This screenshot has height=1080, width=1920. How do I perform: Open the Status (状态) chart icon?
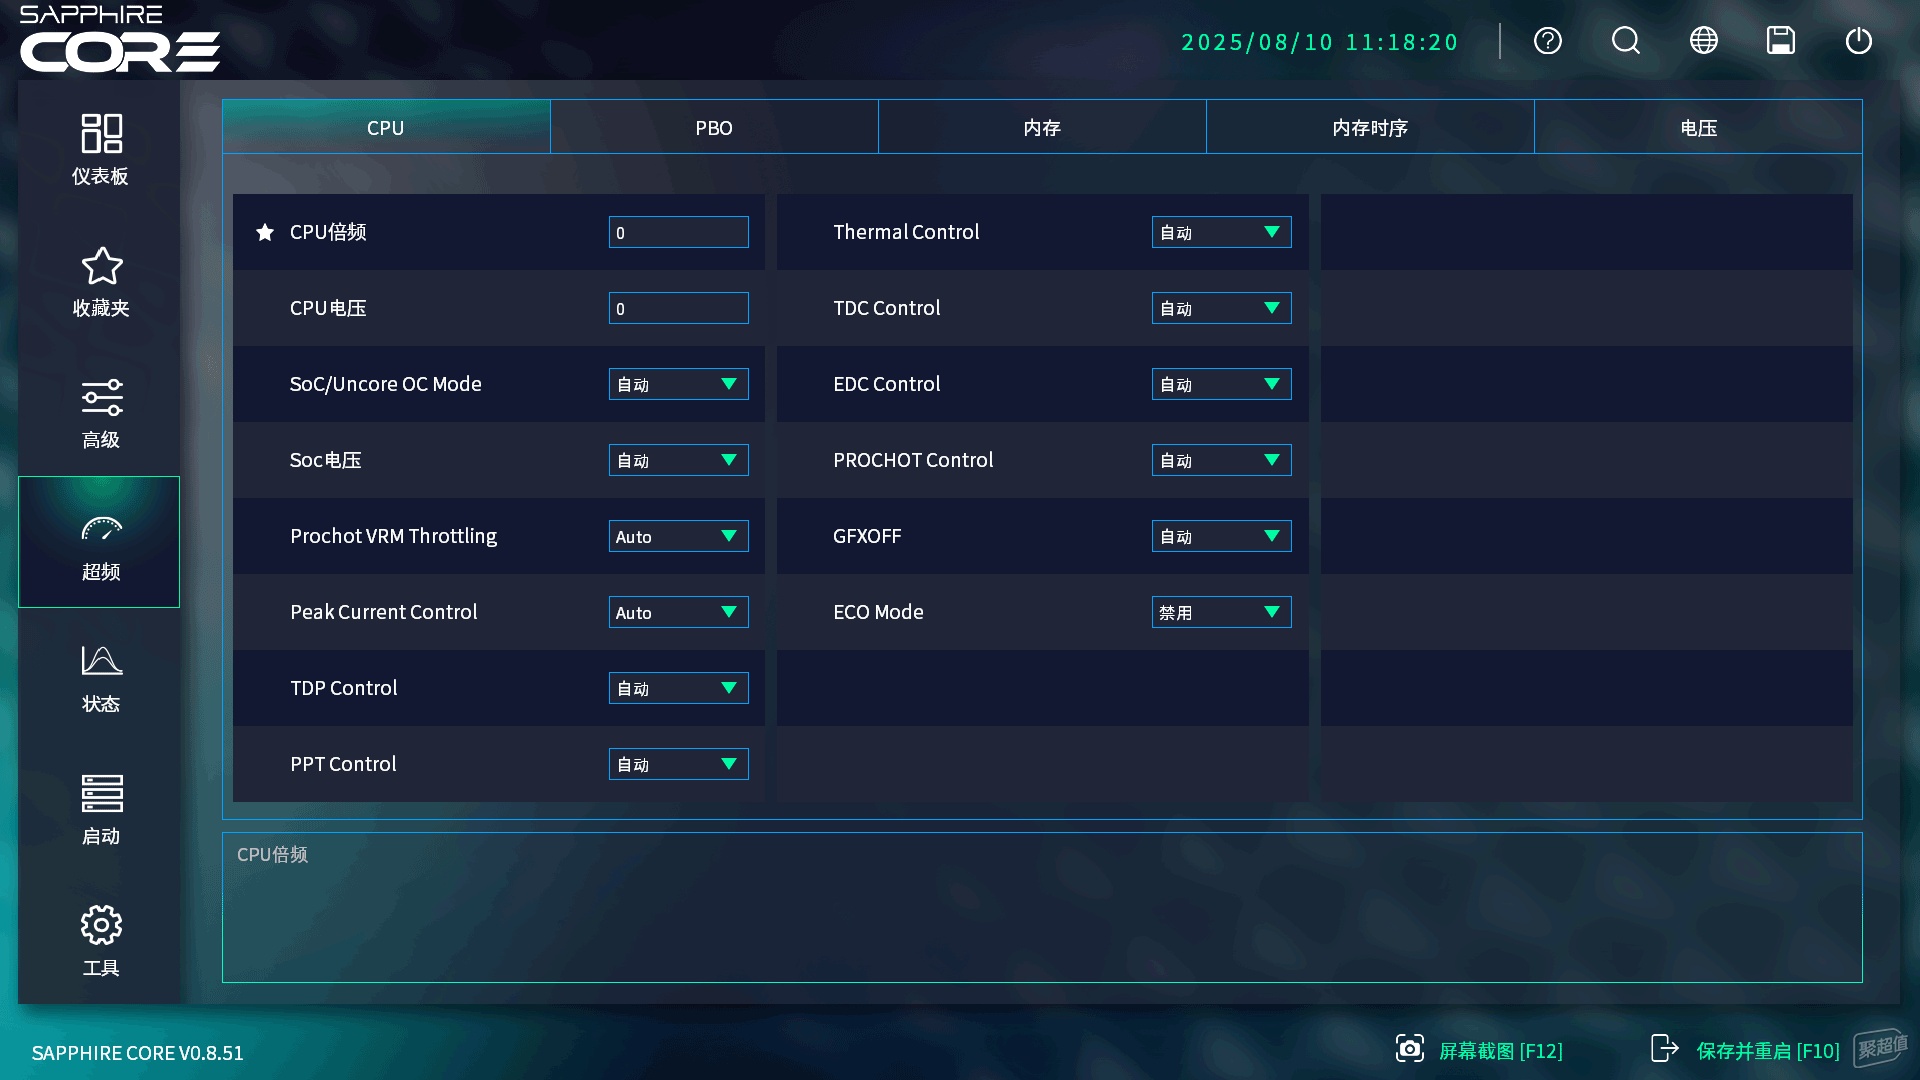[x=101, y=660]
